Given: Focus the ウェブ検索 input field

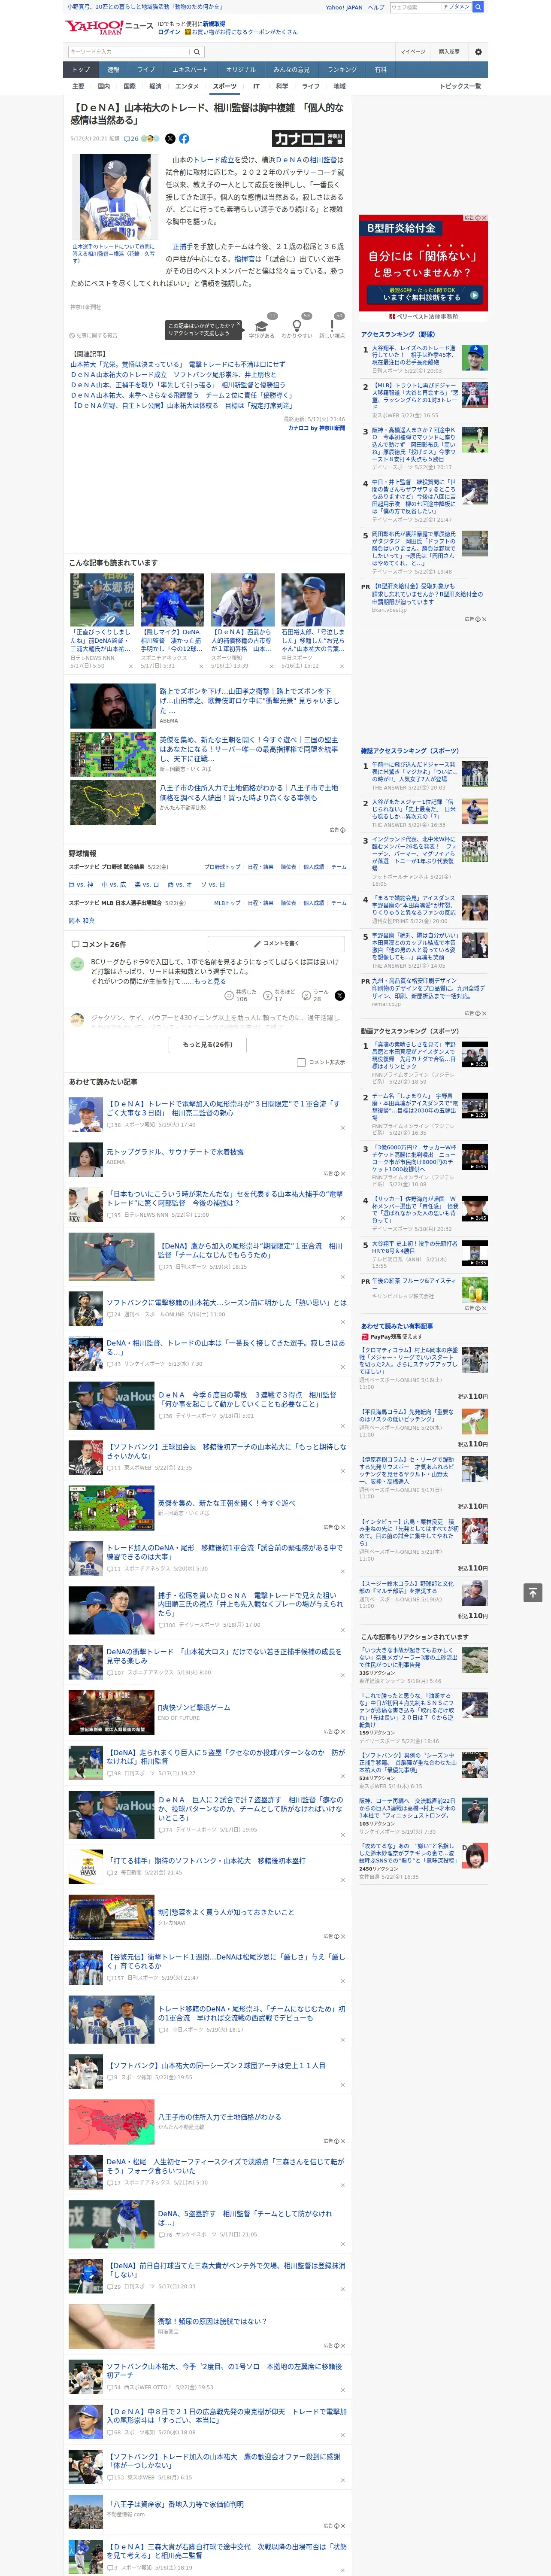Looking at the screenshot, I should [x=416, y=7].
